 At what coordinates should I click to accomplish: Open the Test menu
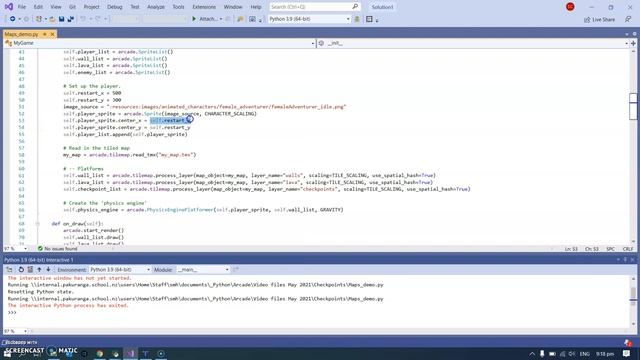pyautogui.click(x=135, y=7)
